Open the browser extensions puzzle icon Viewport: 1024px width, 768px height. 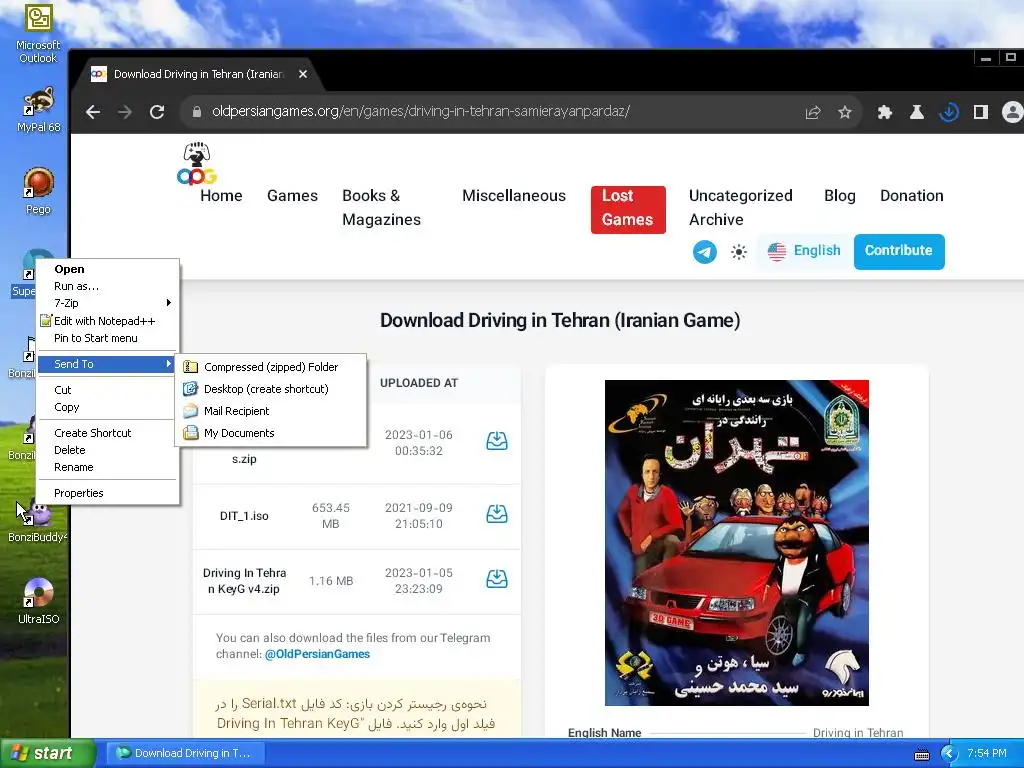click(x=884, y=112)
